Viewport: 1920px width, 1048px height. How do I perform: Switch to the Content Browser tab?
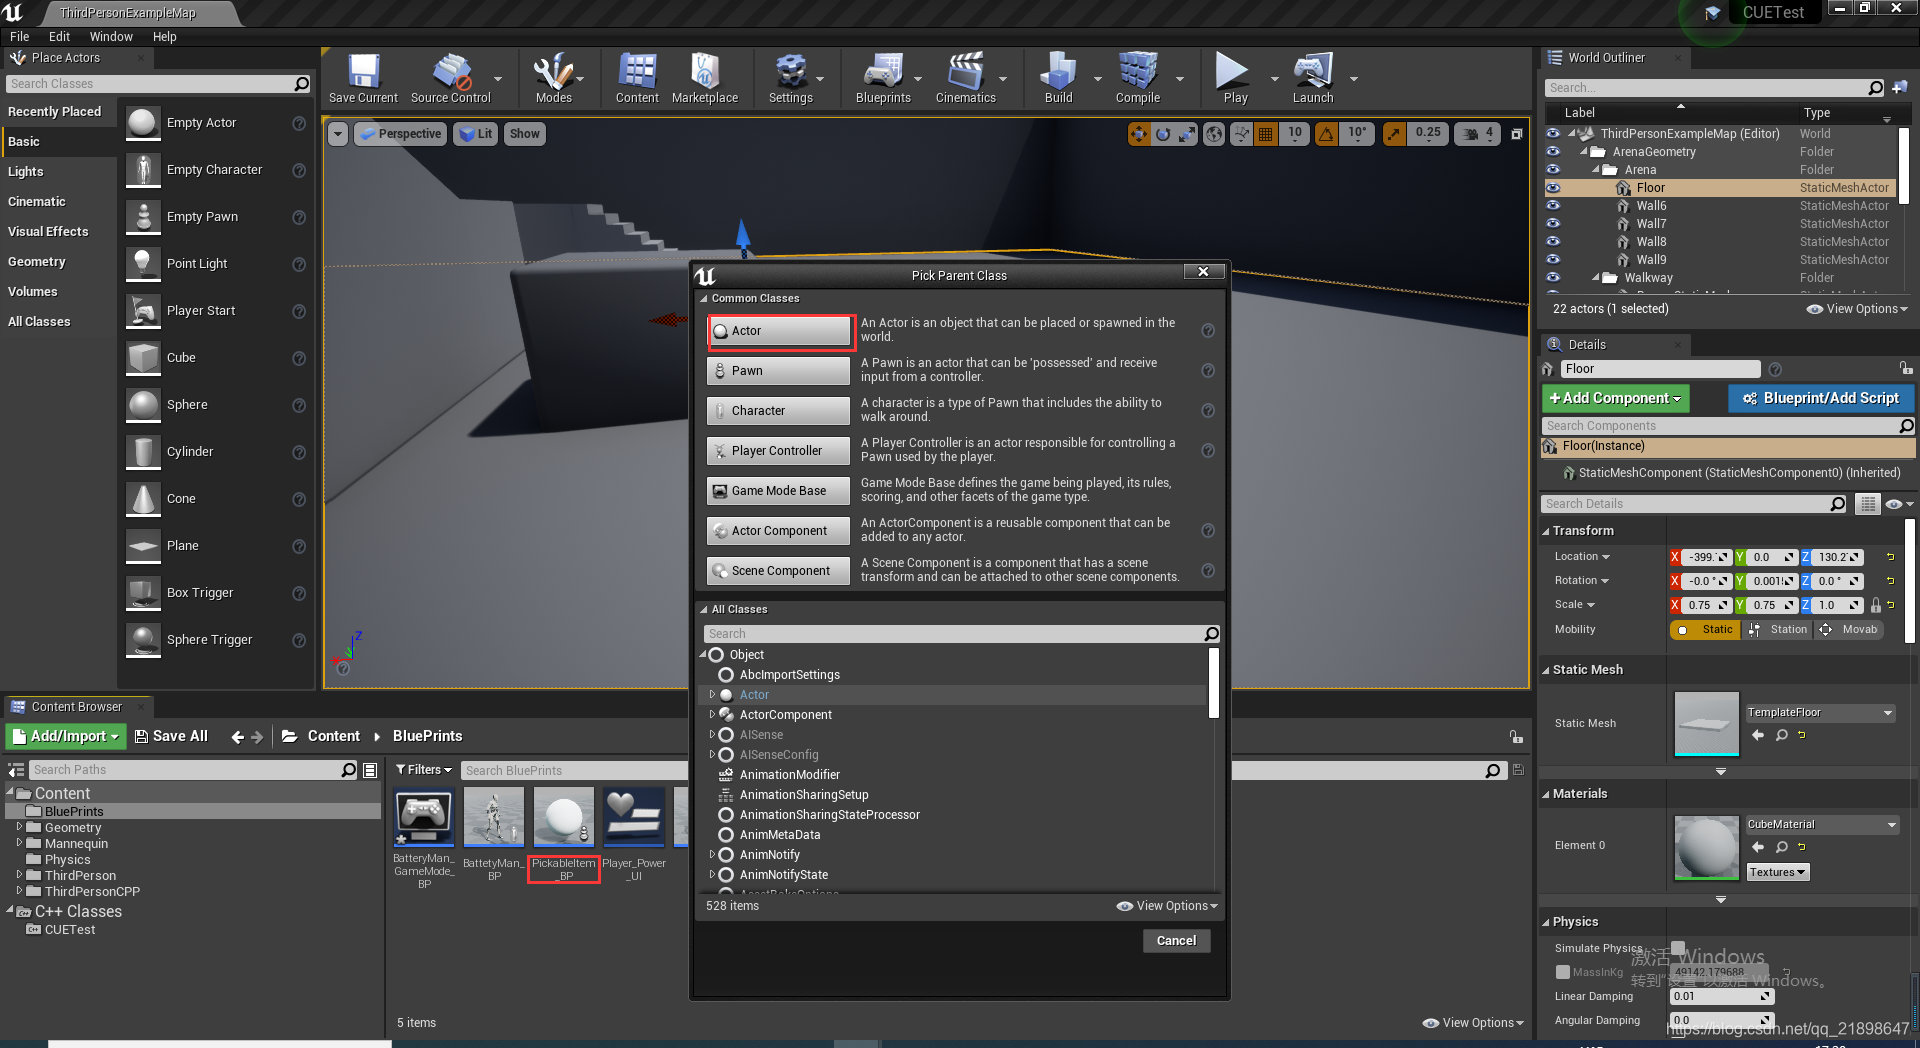(77, 706)
